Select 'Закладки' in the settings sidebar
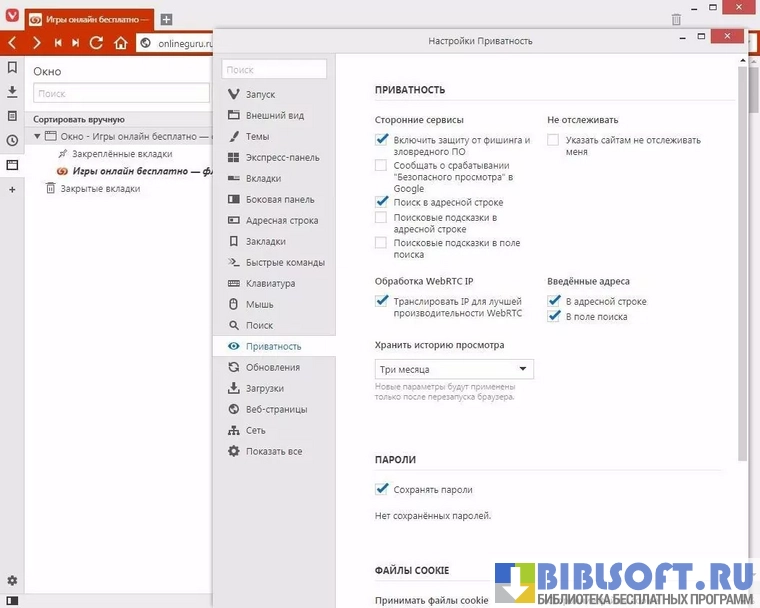 pyautogui.click(x=266, y=241)
